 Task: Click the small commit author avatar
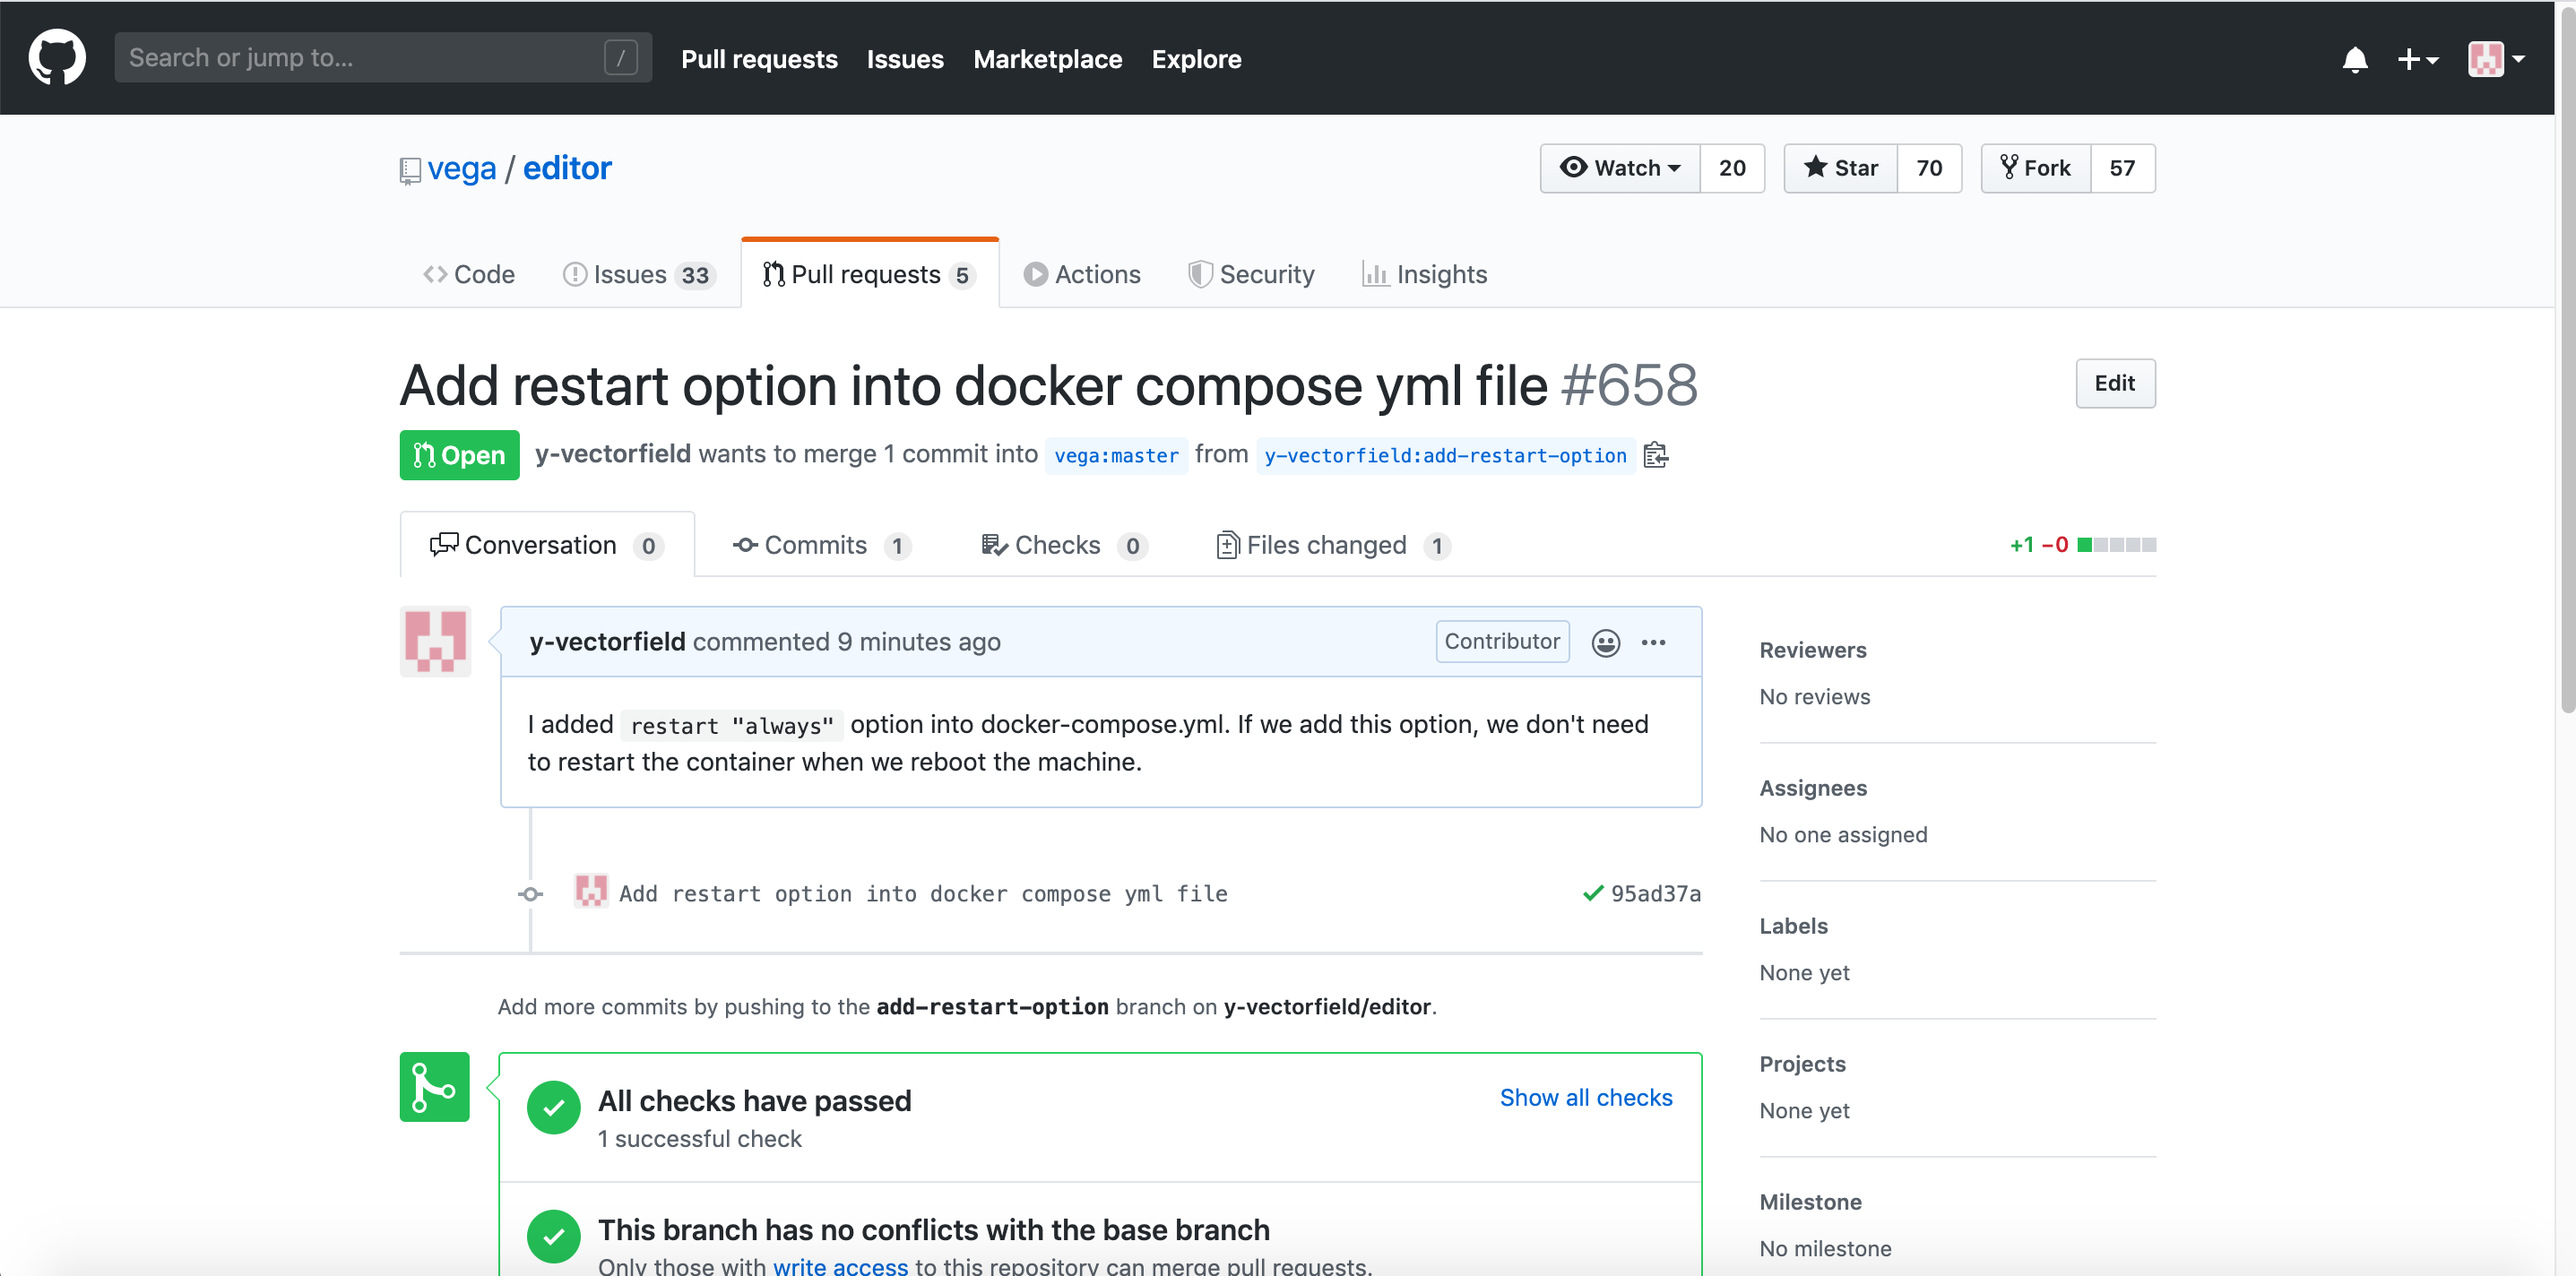590,891
